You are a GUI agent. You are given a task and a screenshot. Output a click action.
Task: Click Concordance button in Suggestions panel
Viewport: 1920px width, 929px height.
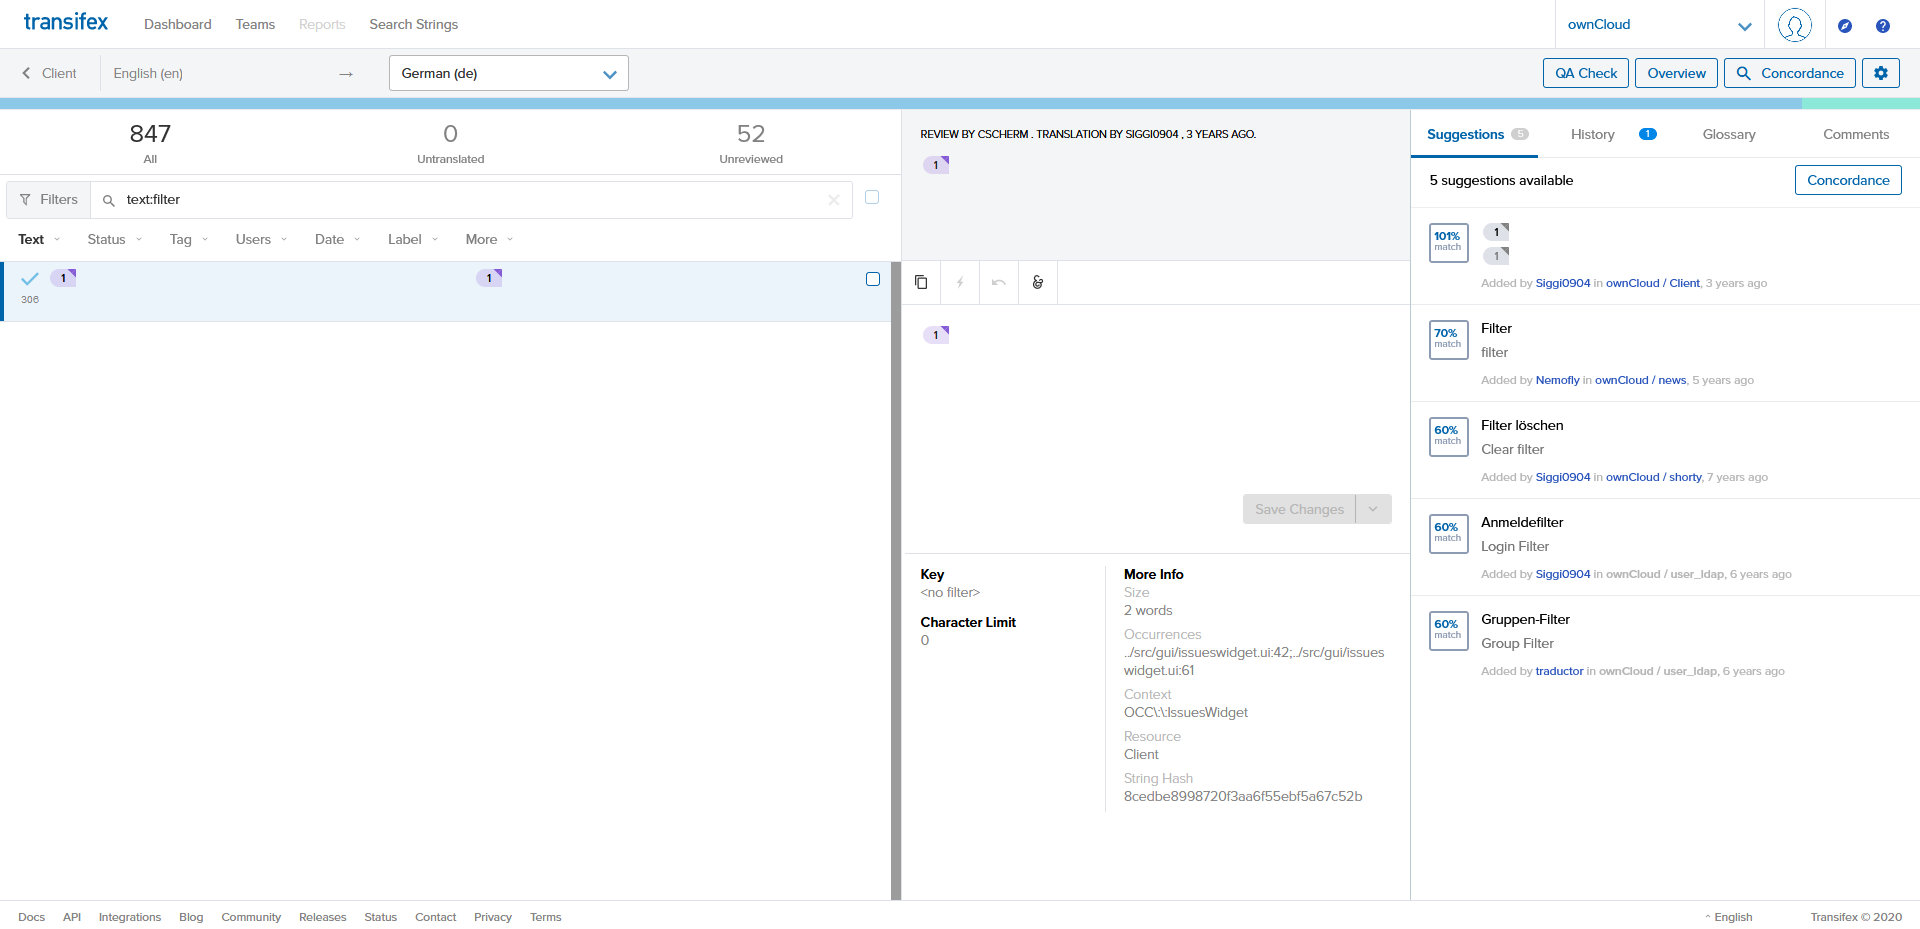pos(1848,180)
